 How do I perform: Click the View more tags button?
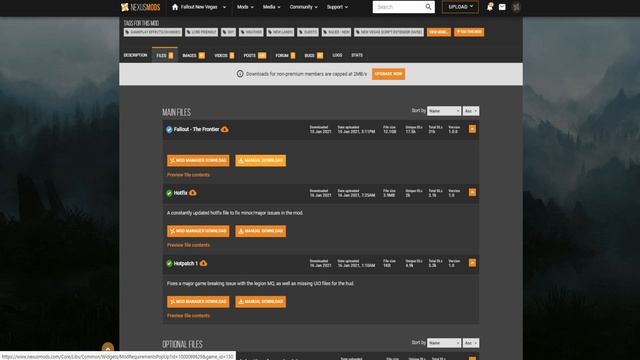click(x=439, y=32)
